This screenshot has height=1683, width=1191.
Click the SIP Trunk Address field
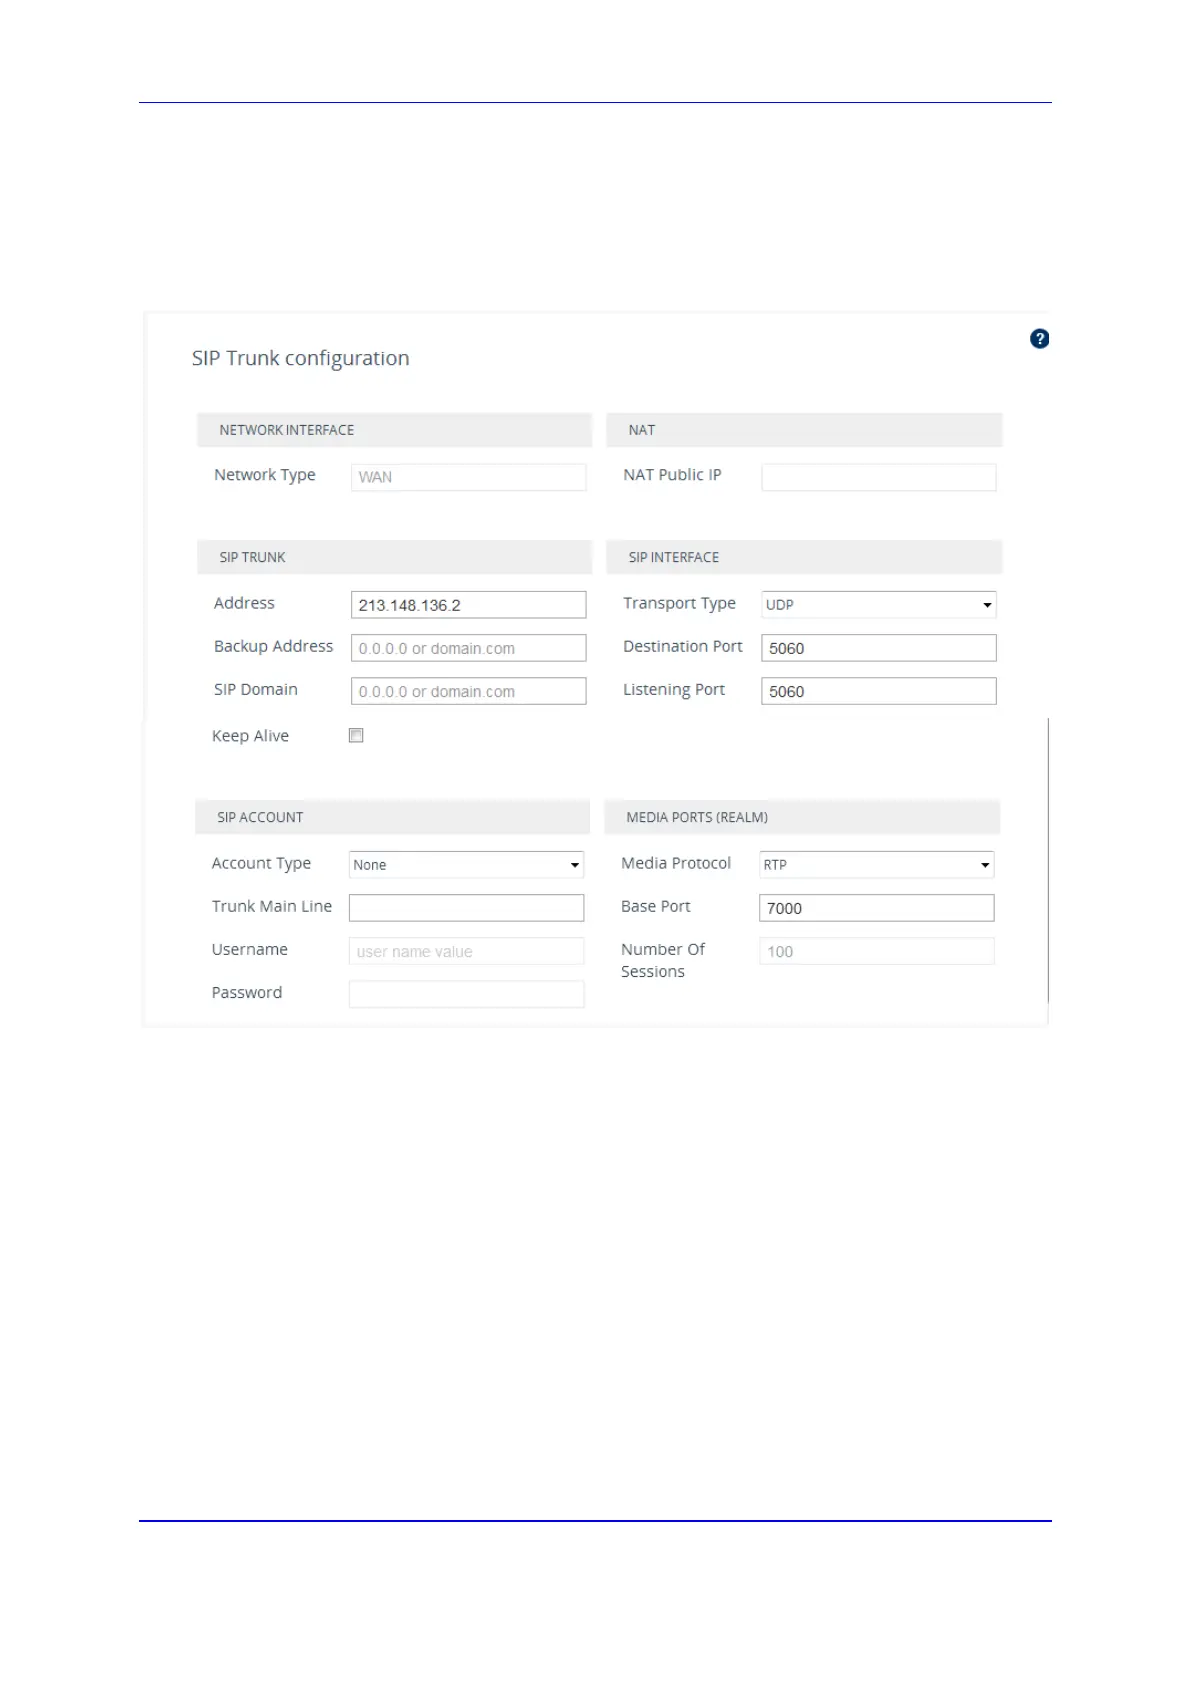click(x=468, y=605)
